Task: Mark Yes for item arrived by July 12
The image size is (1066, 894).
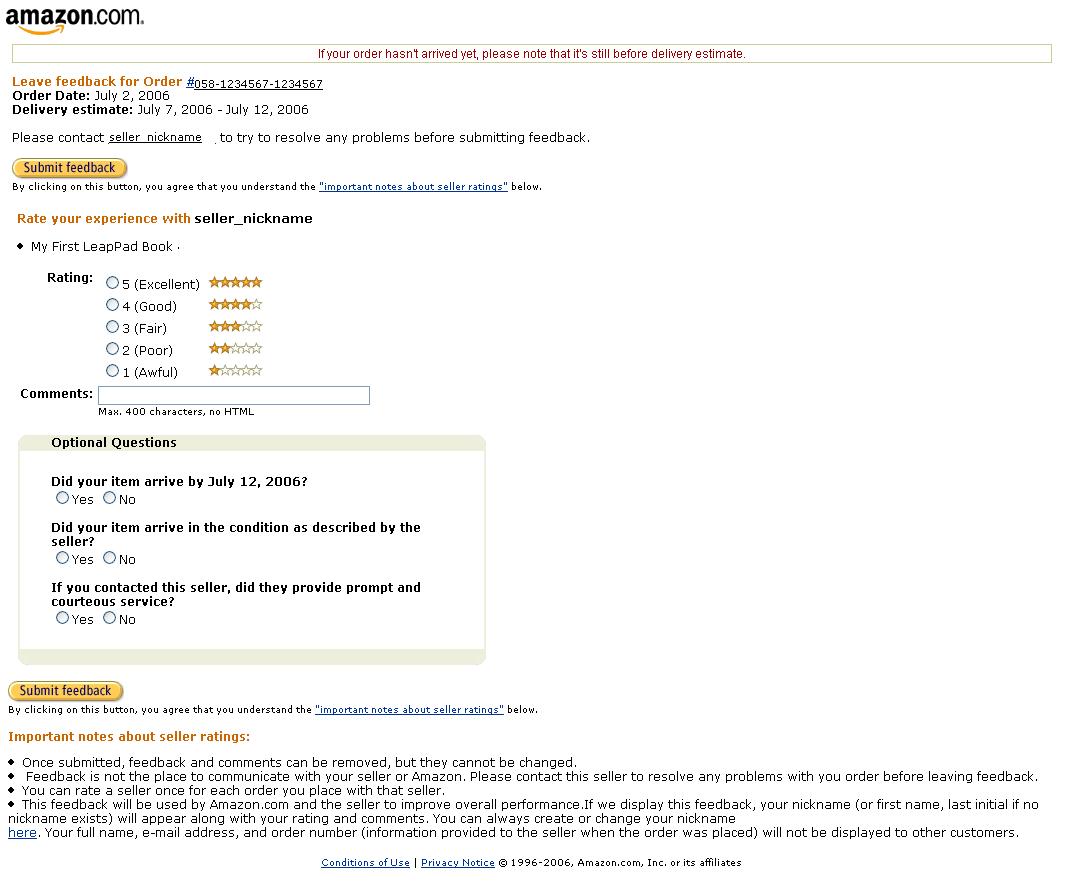Action: coord(62,498)
